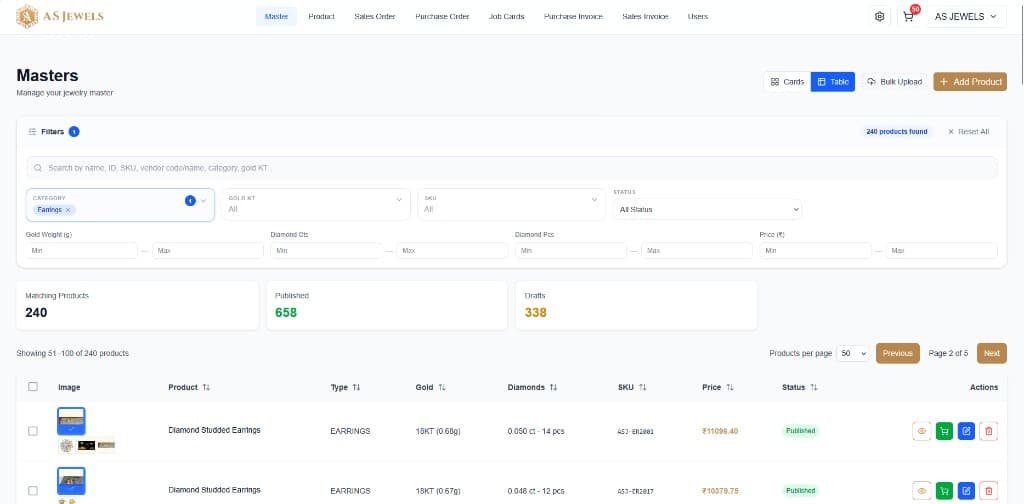The height and width of the screenshot is (504, 1024).
Task: Add ASJ-ER2001 to cart using green icon
Action: (944, 431)
